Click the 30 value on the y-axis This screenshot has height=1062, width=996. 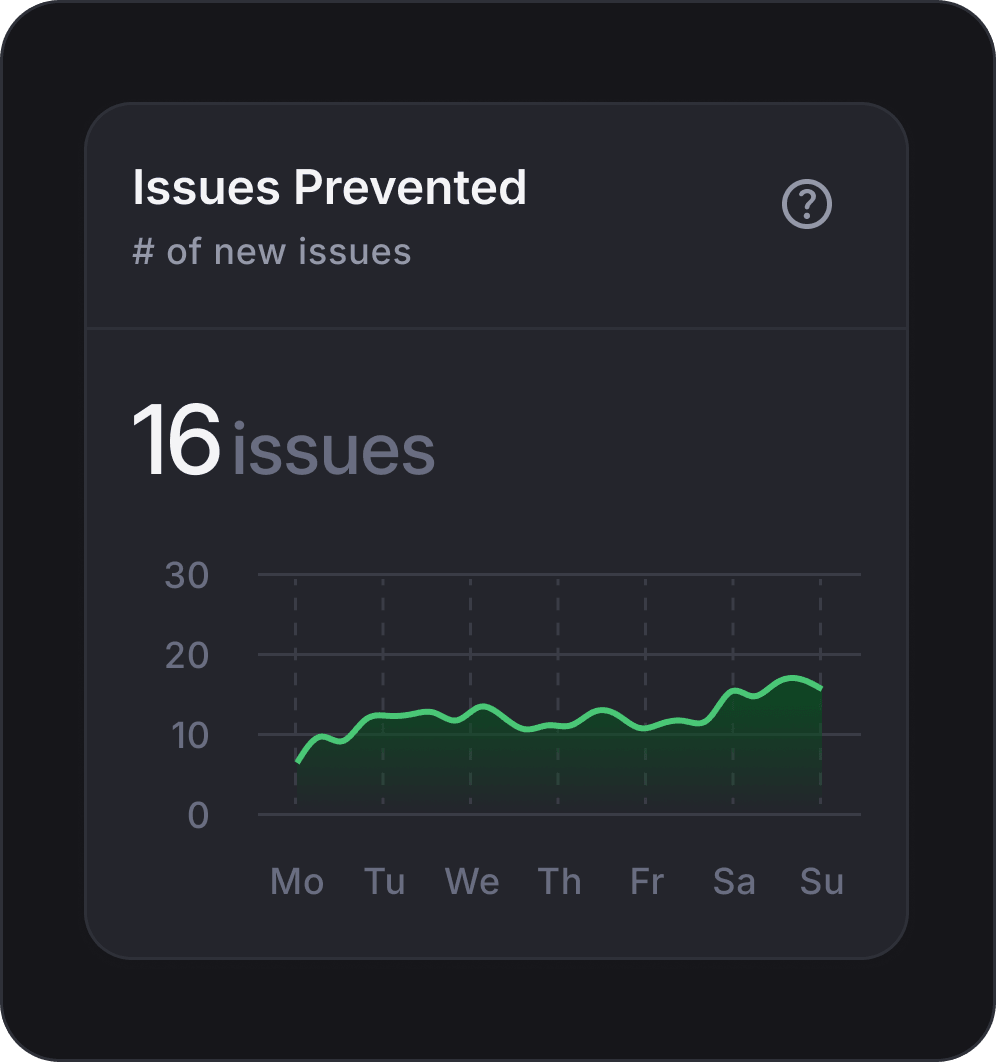186,575
